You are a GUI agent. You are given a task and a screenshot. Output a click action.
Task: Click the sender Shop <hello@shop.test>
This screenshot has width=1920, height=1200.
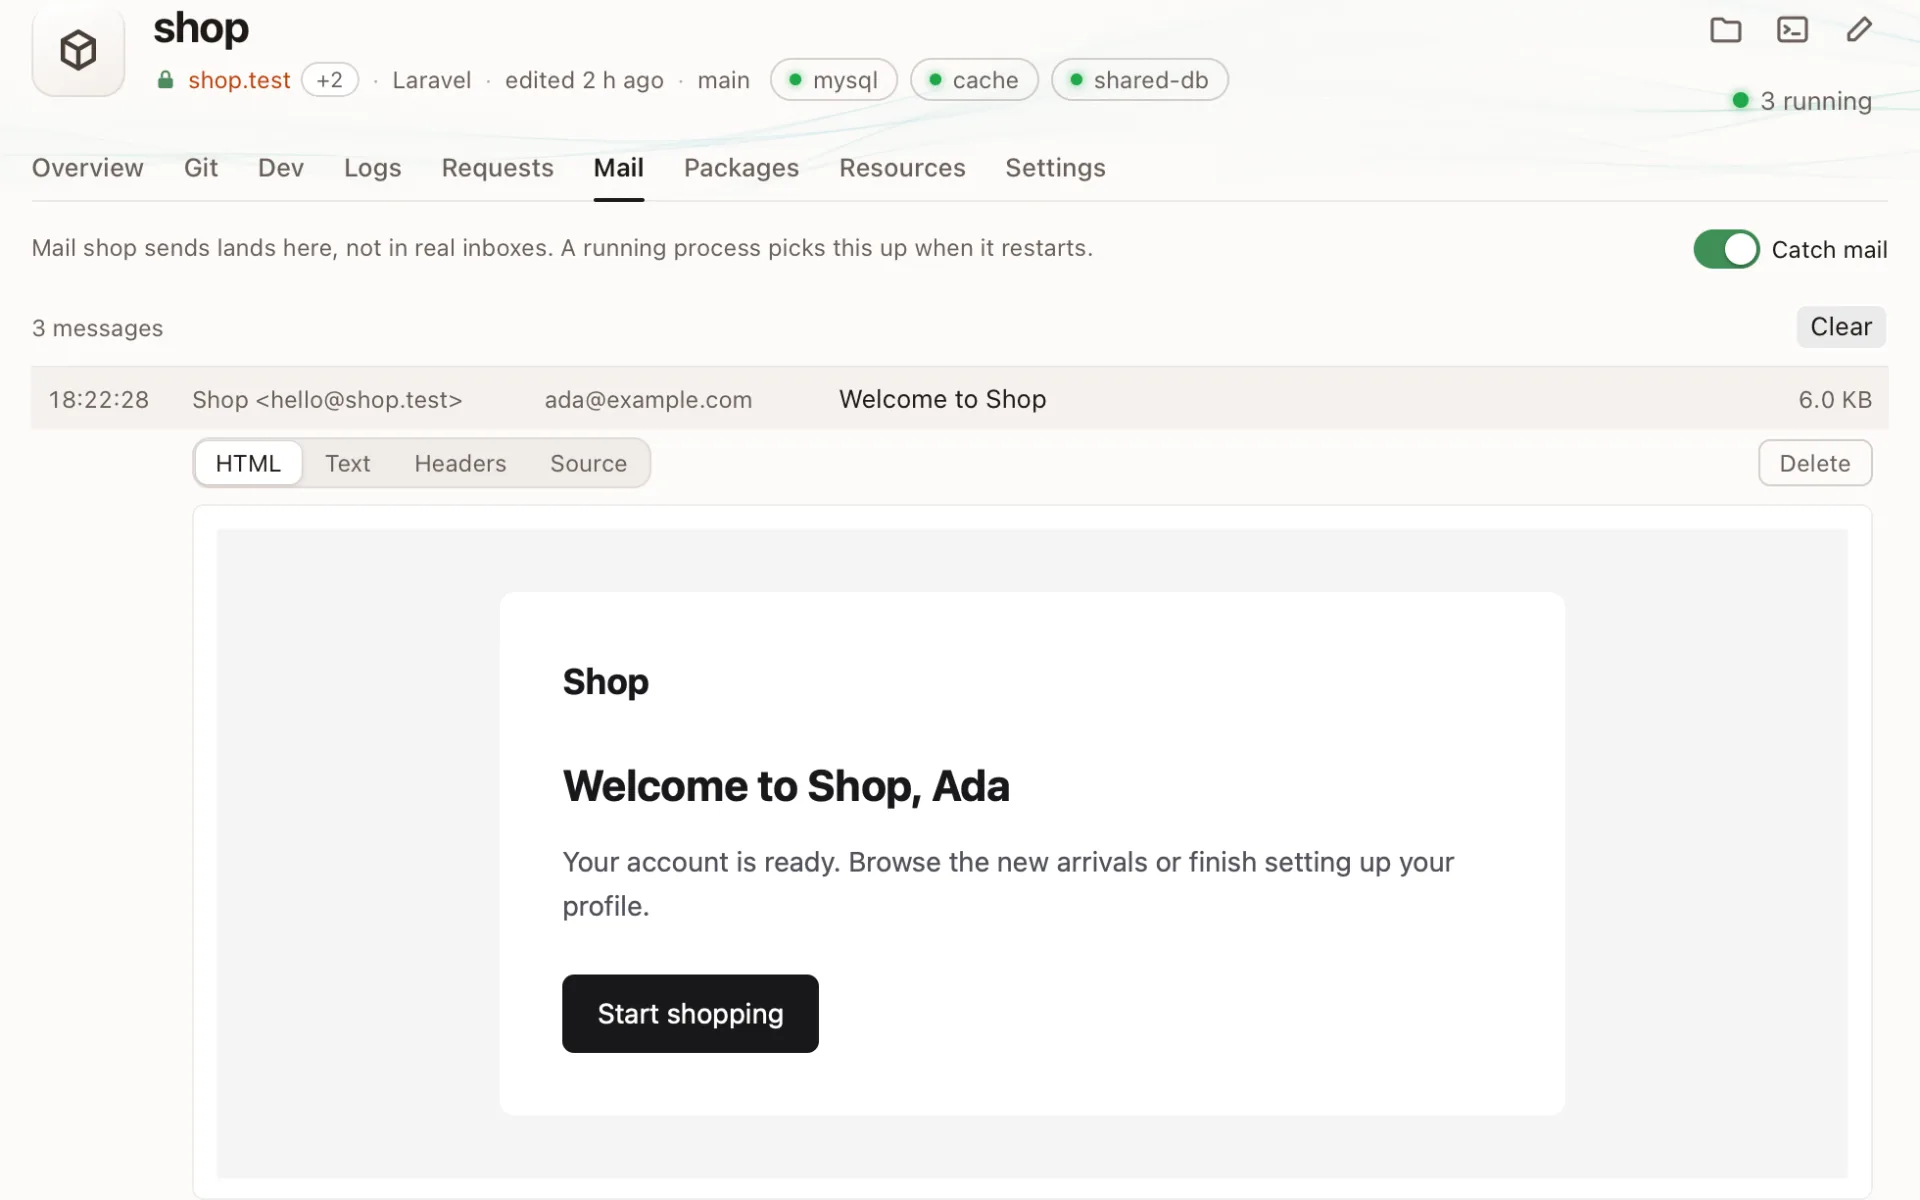click(x=327, y=400)
